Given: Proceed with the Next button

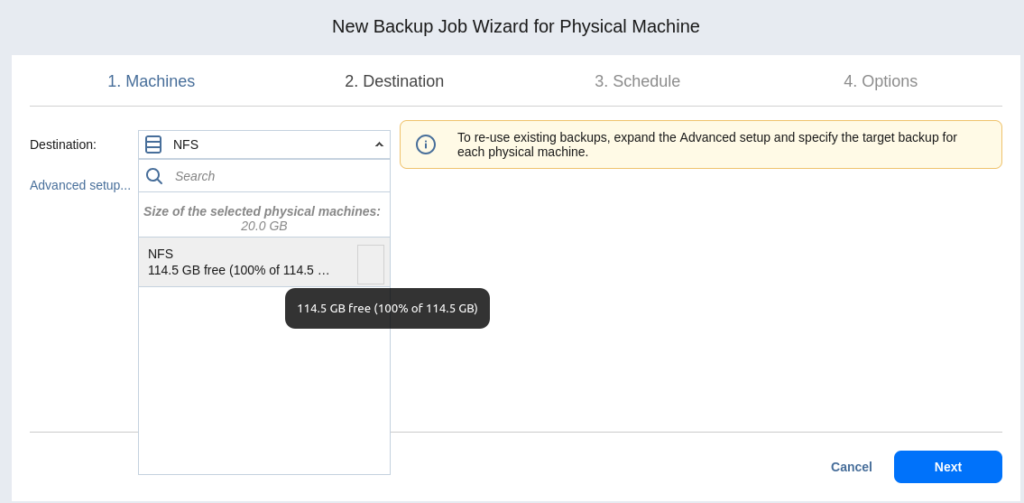Looking at the screenshot, I should (947, 467).
